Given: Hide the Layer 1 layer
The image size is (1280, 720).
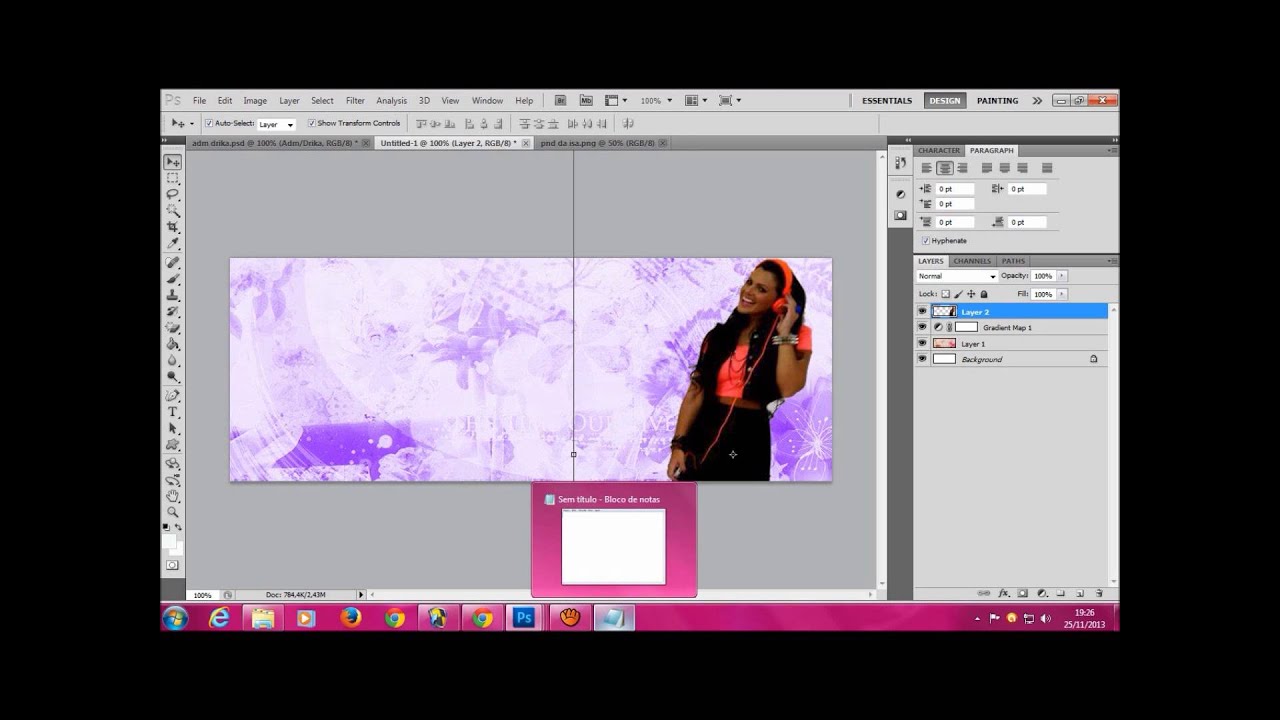Looking at the screenshot, I should click(x=922, y=343).
